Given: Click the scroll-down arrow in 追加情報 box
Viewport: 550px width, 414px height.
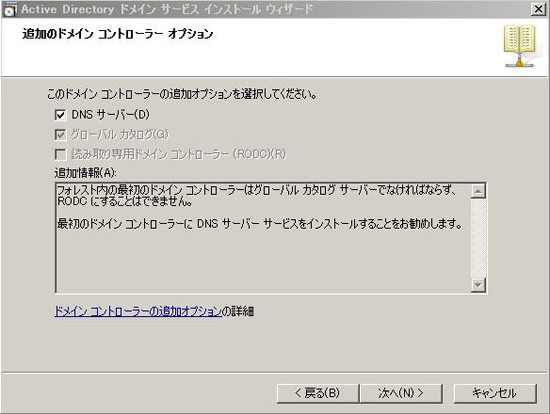Looking at the screenshot, I should pos(478,285).
